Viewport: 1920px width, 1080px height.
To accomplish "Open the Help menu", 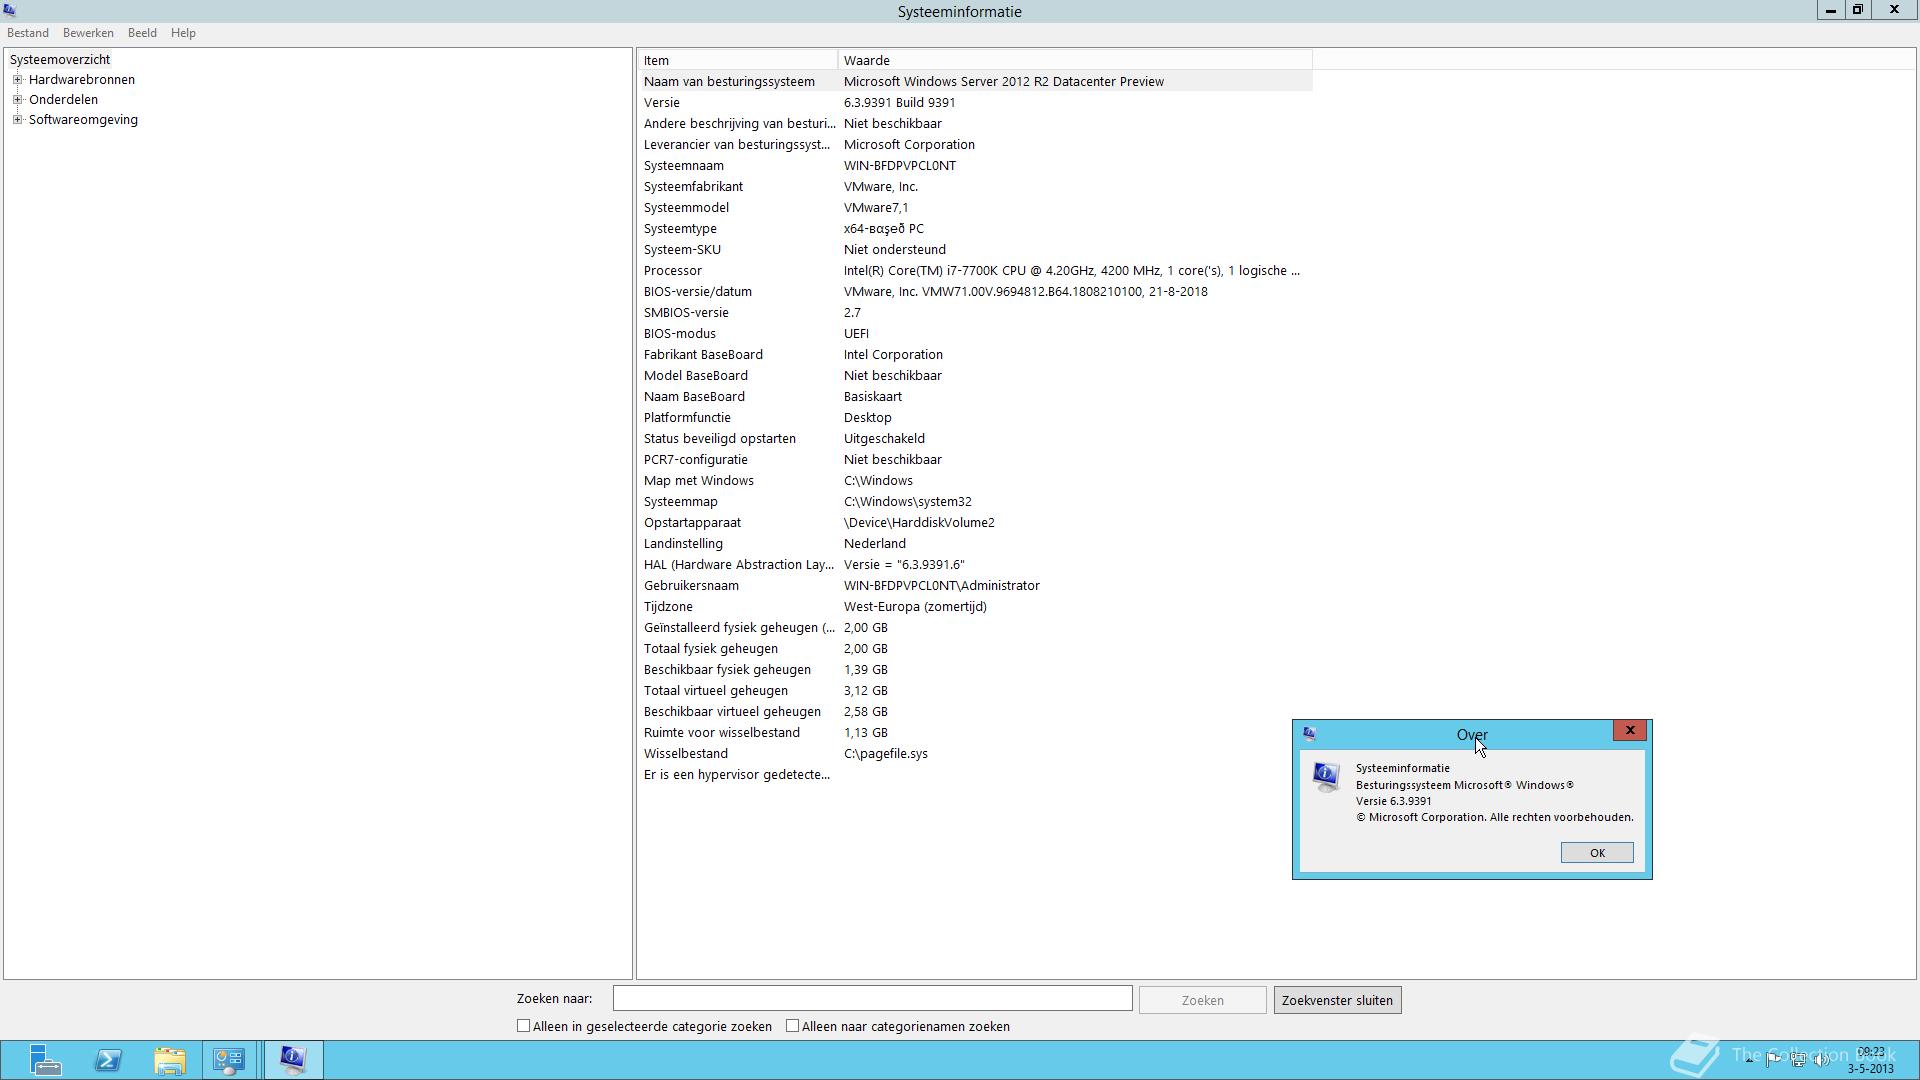I will click(183, 33).
